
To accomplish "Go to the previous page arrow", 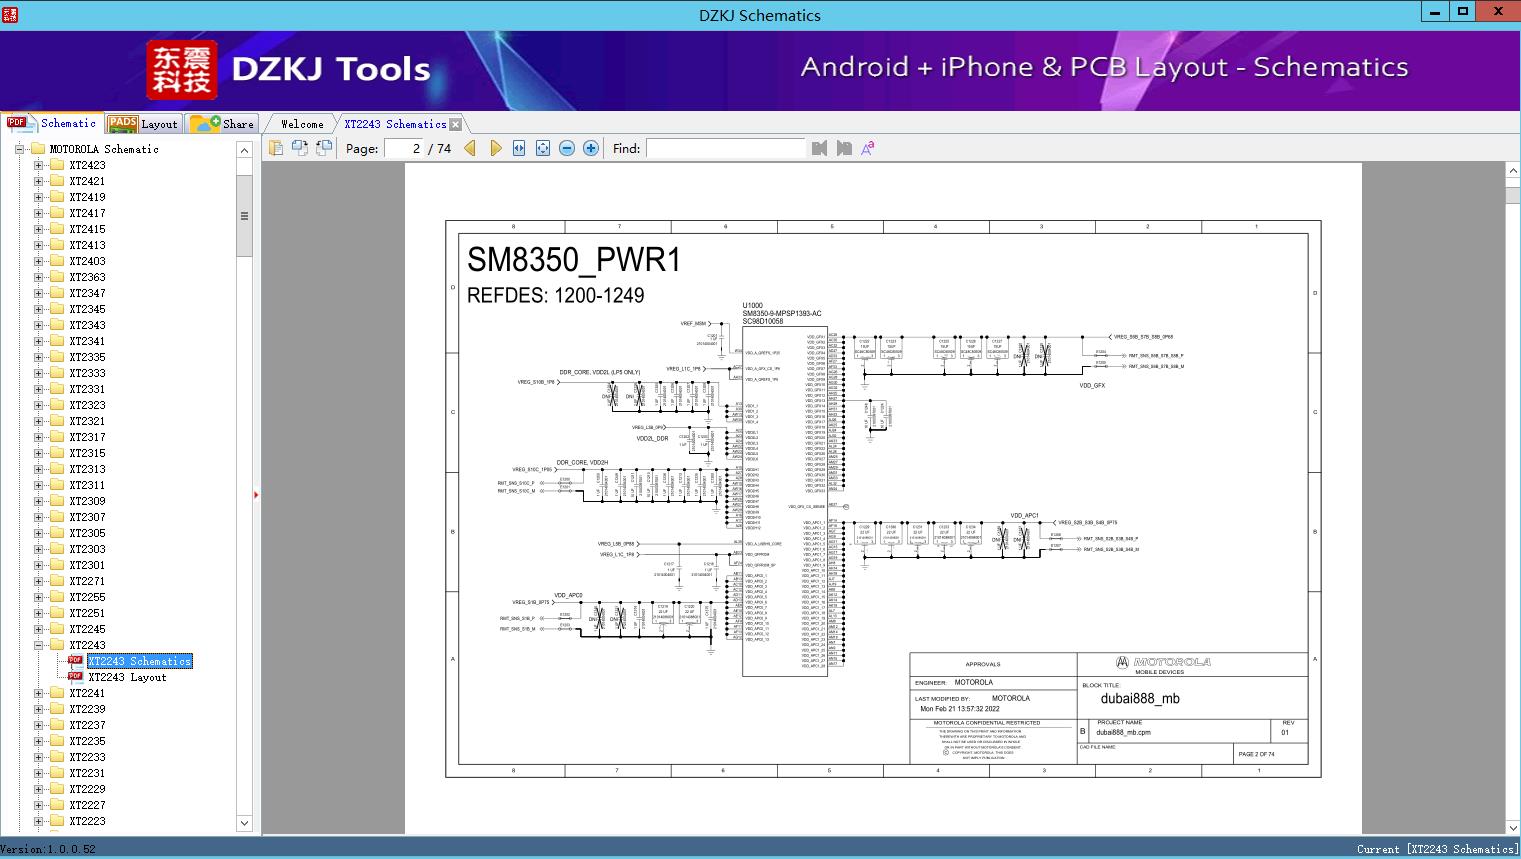I will pos(470,148).
